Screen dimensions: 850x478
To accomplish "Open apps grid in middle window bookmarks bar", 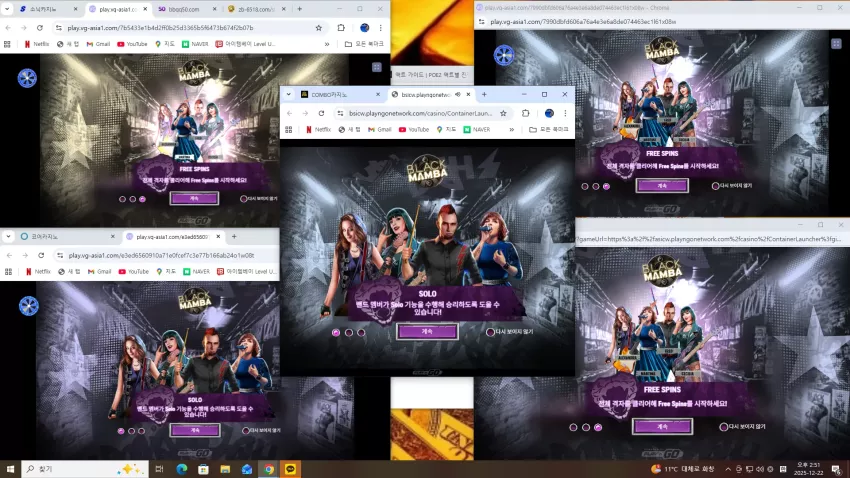I will point(288,130).
